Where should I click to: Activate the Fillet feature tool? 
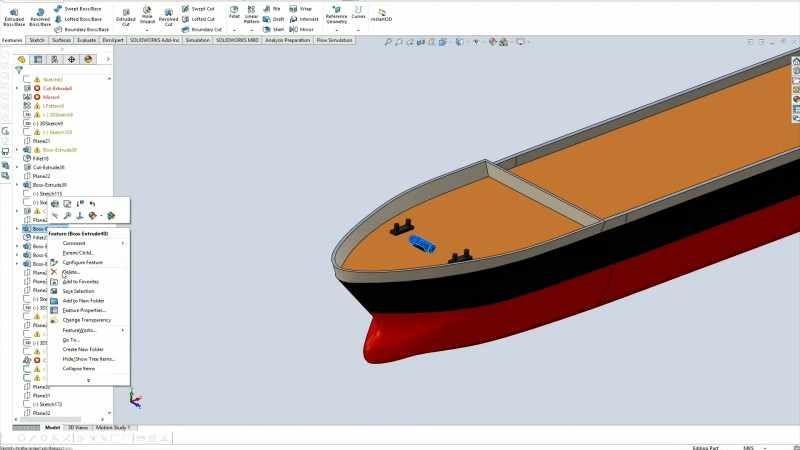234,13
